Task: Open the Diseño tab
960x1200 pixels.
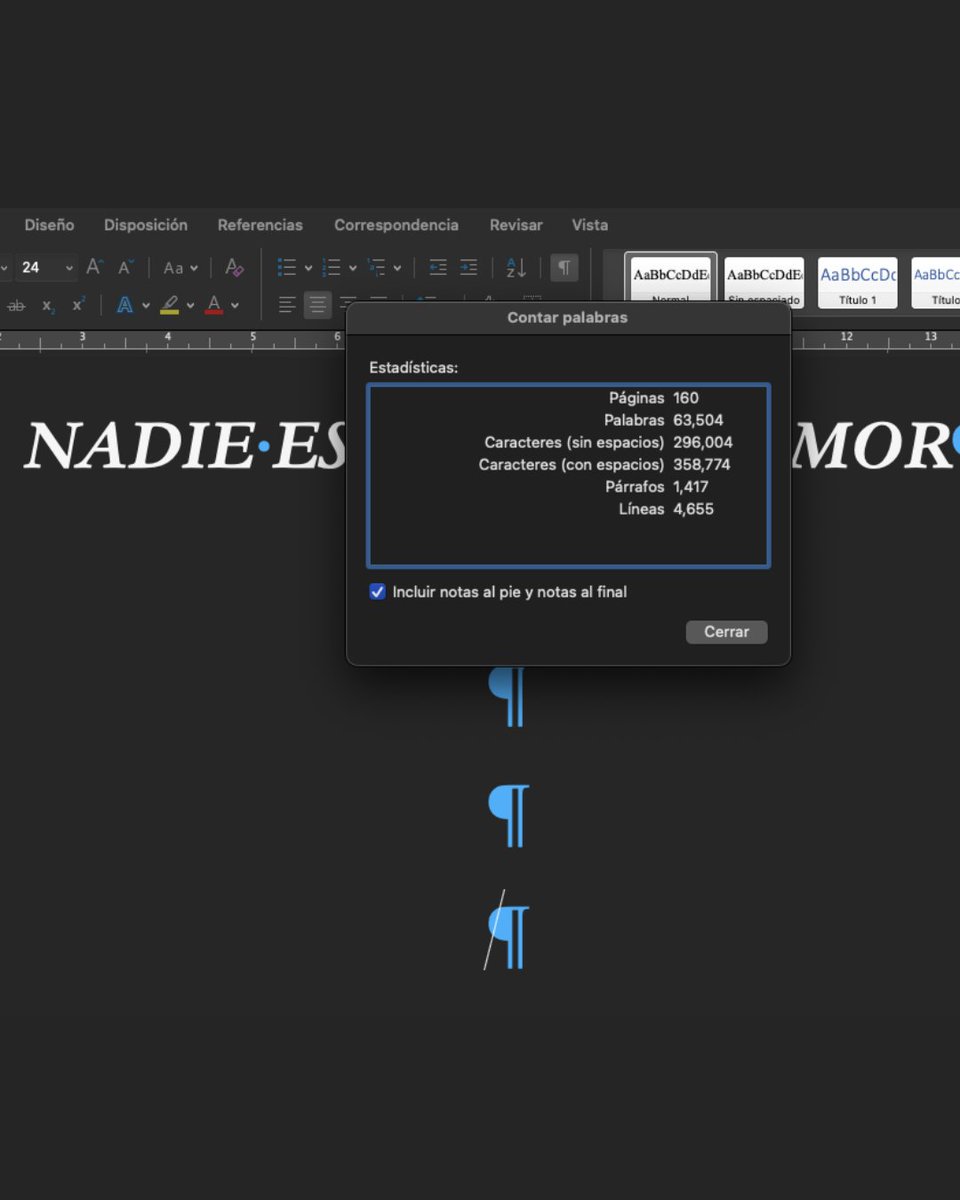Action: tap(49, 225)
